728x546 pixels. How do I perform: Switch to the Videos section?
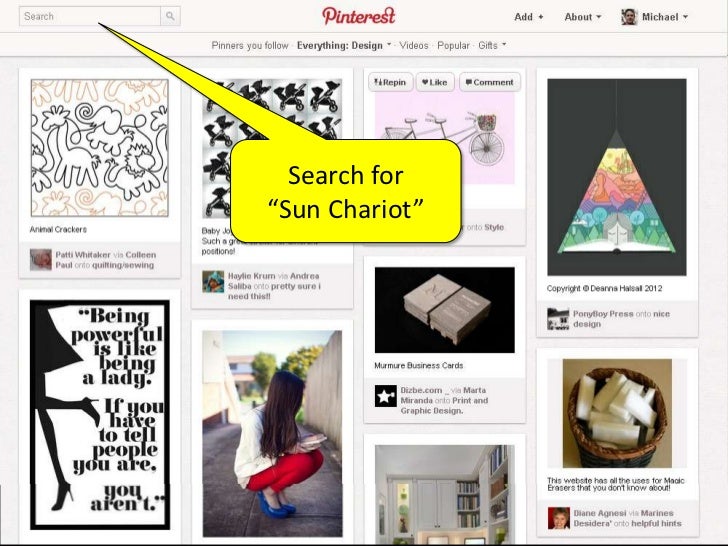click(x=414, y=46)
